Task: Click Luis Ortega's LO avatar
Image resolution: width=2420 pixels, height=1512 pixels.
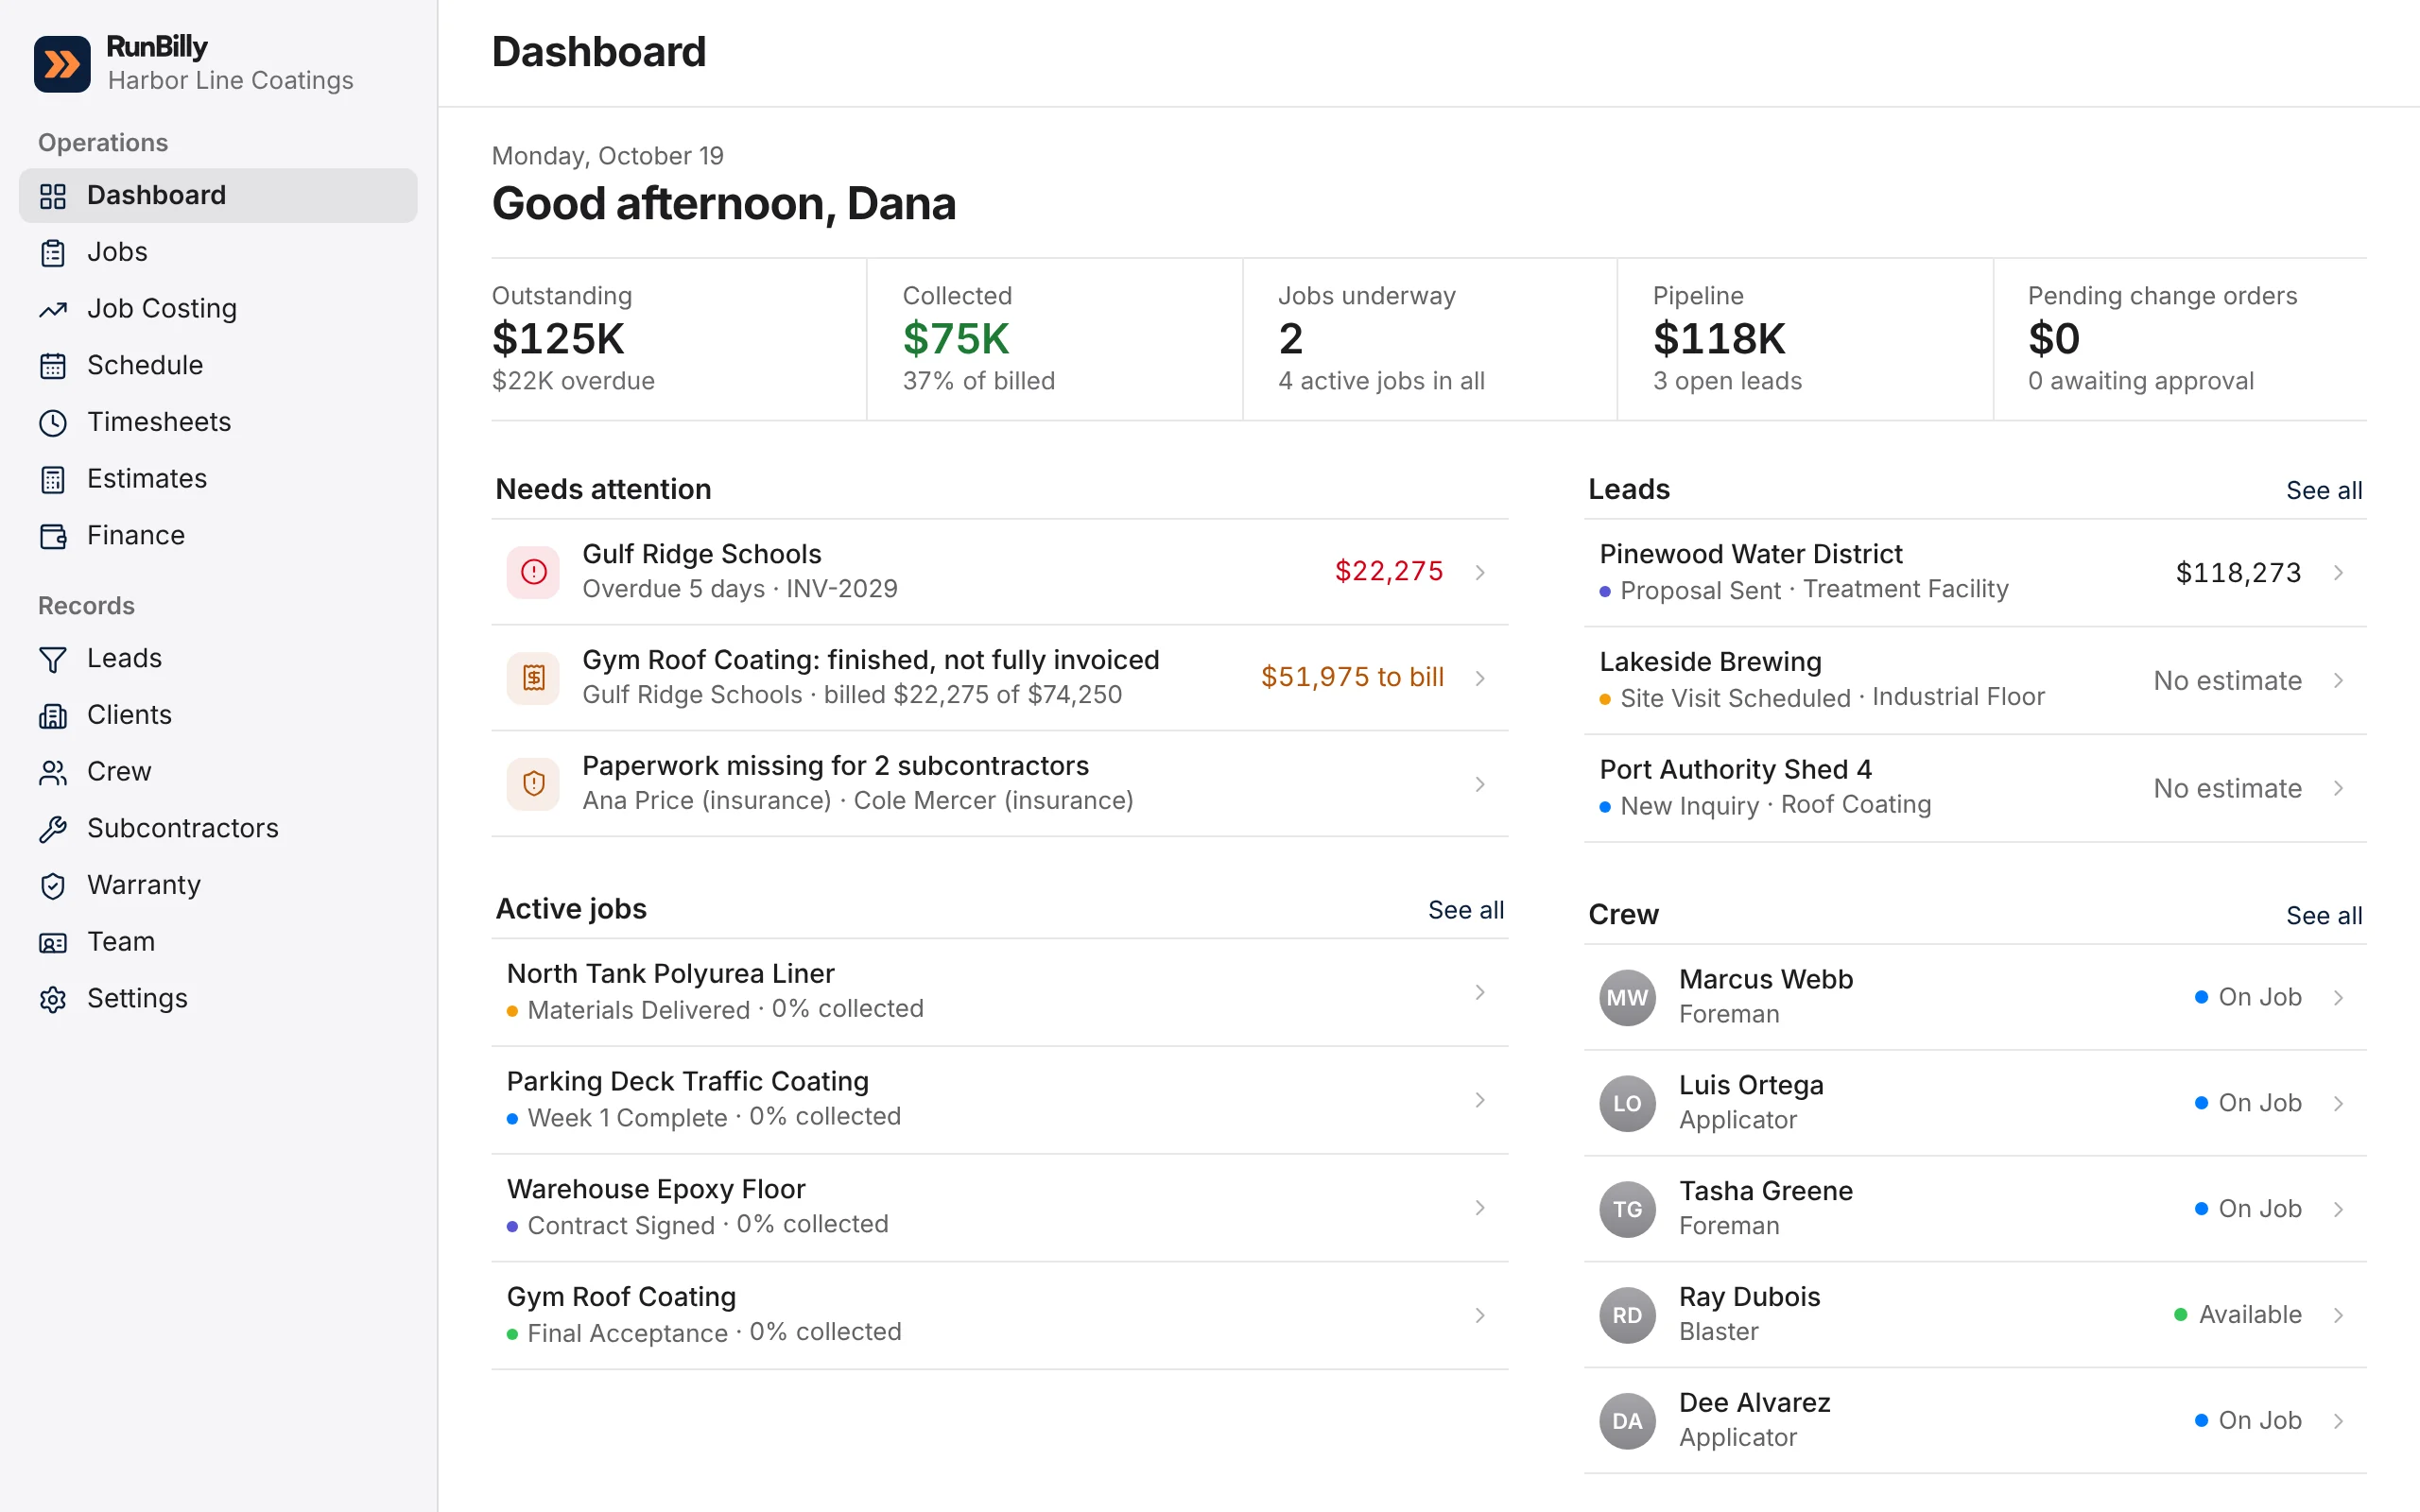Action: click(x=1627, y=1103)
